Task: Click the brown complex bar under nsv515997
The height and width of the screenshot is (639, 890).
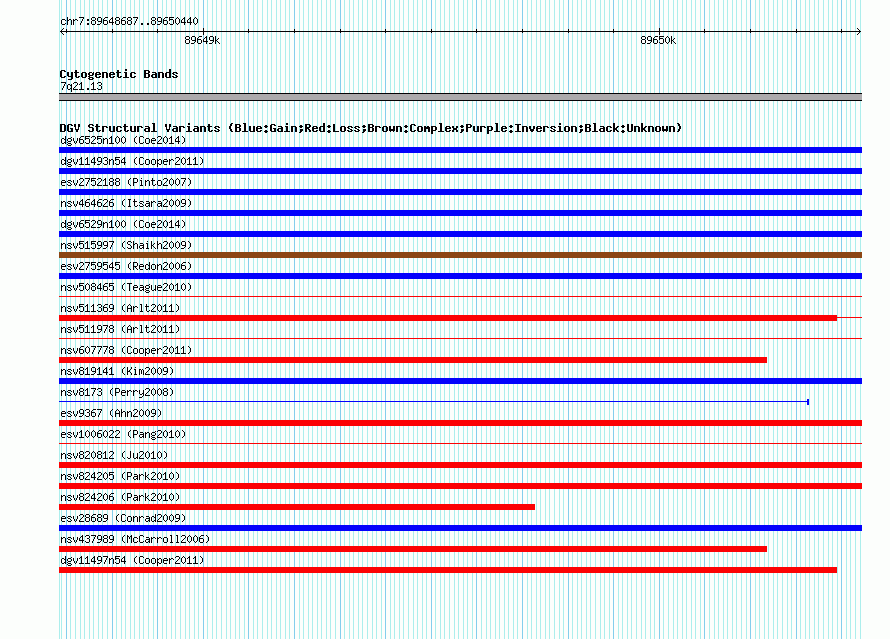Action: tap(460, 255)
